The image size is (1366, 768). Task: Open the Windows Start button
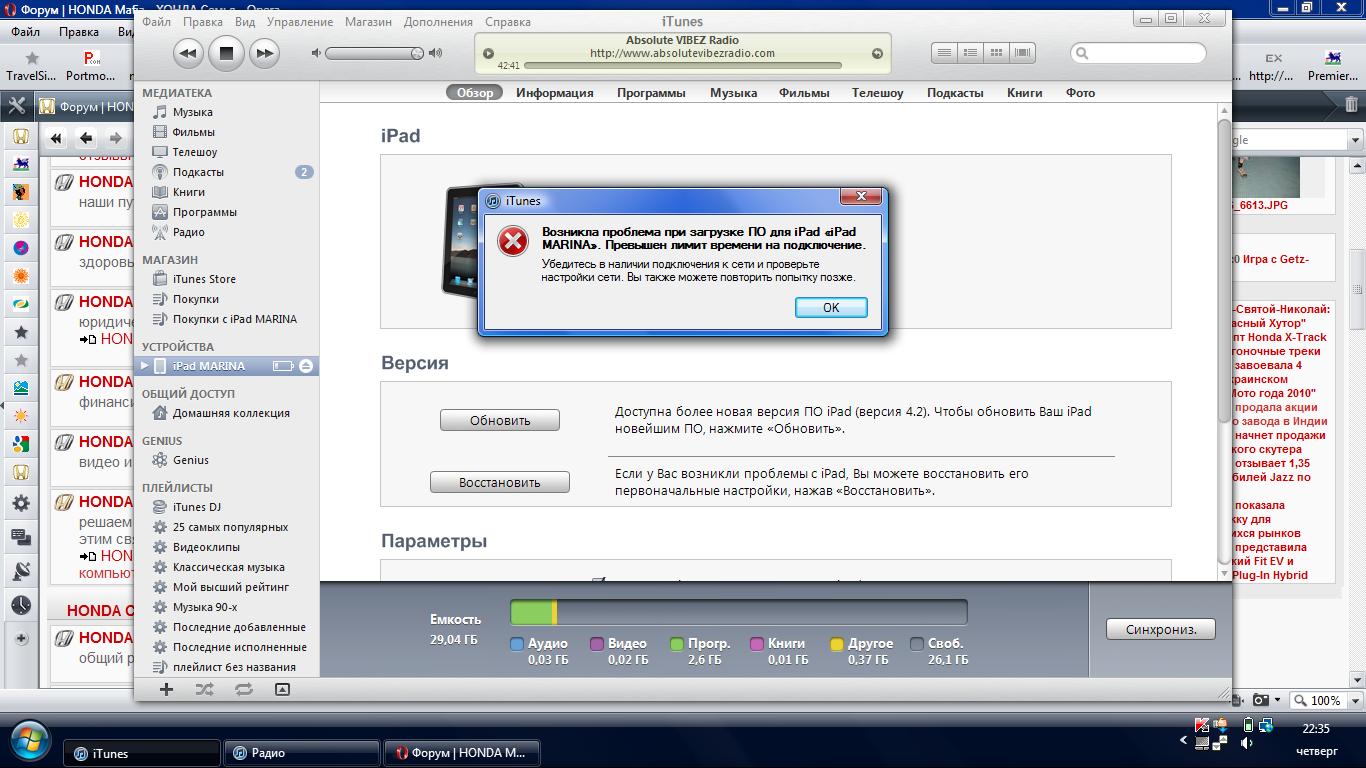pyautogui.click(x=30, y=742)
